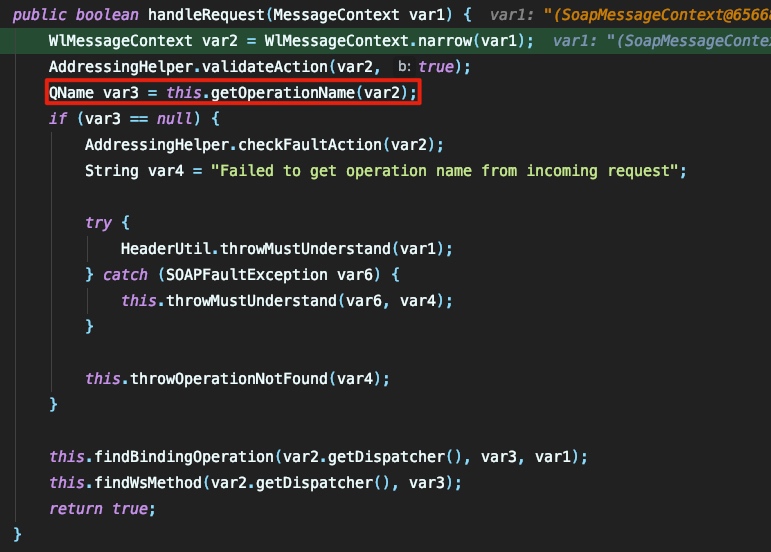Click the 'return true;' statement

(x=103, y=509)
